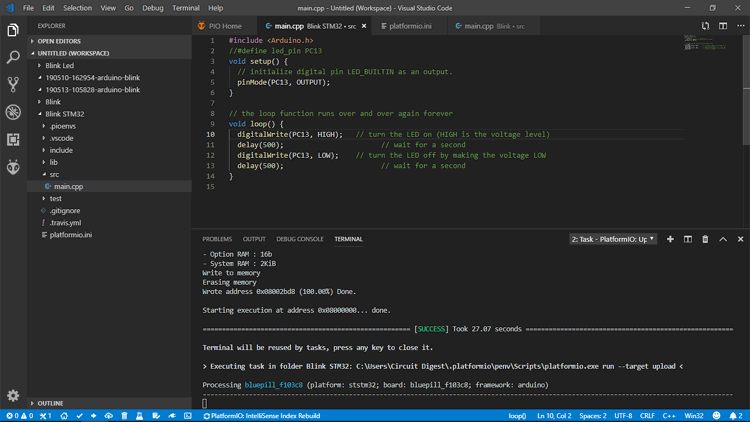This screenshot has width=750, height=422.
Task: Split the terminal panel
Action: pyautogui.click(x=688, y=239)
